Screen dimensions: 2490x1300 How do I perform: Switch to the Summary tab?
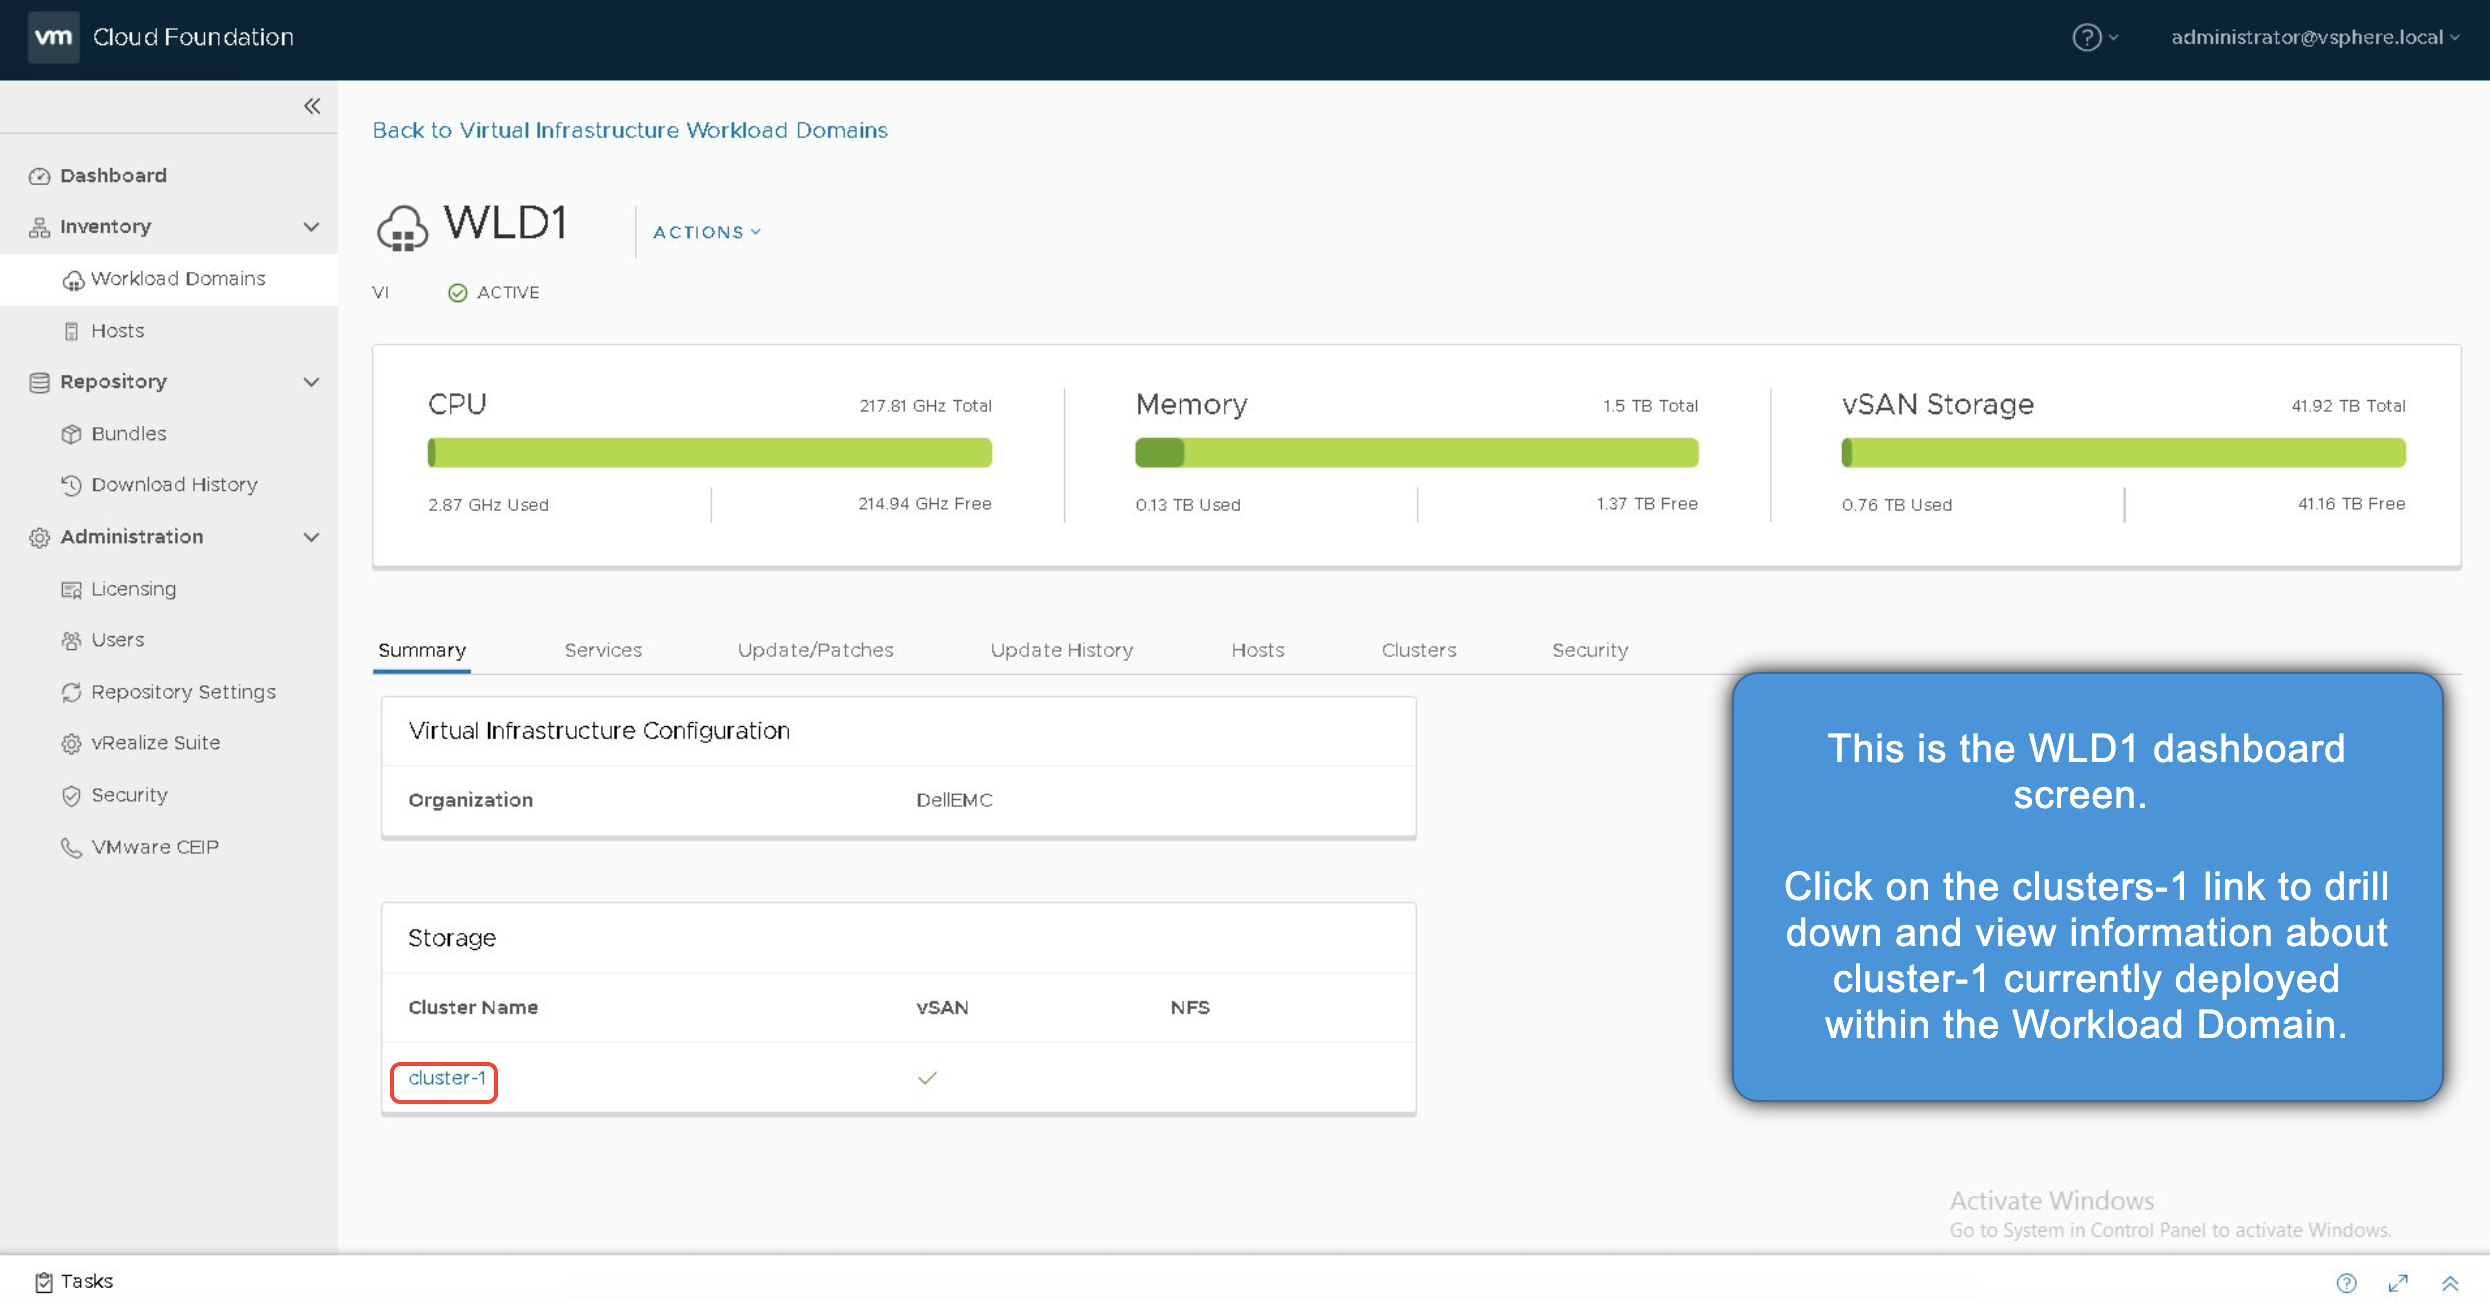[x=422, y=650]
